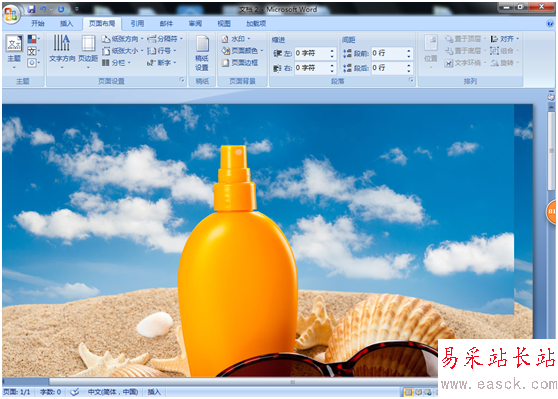Viewport: 558px width, 399px height.
Task: Open 分栏 columns dropdown
Action: [116, 63]
